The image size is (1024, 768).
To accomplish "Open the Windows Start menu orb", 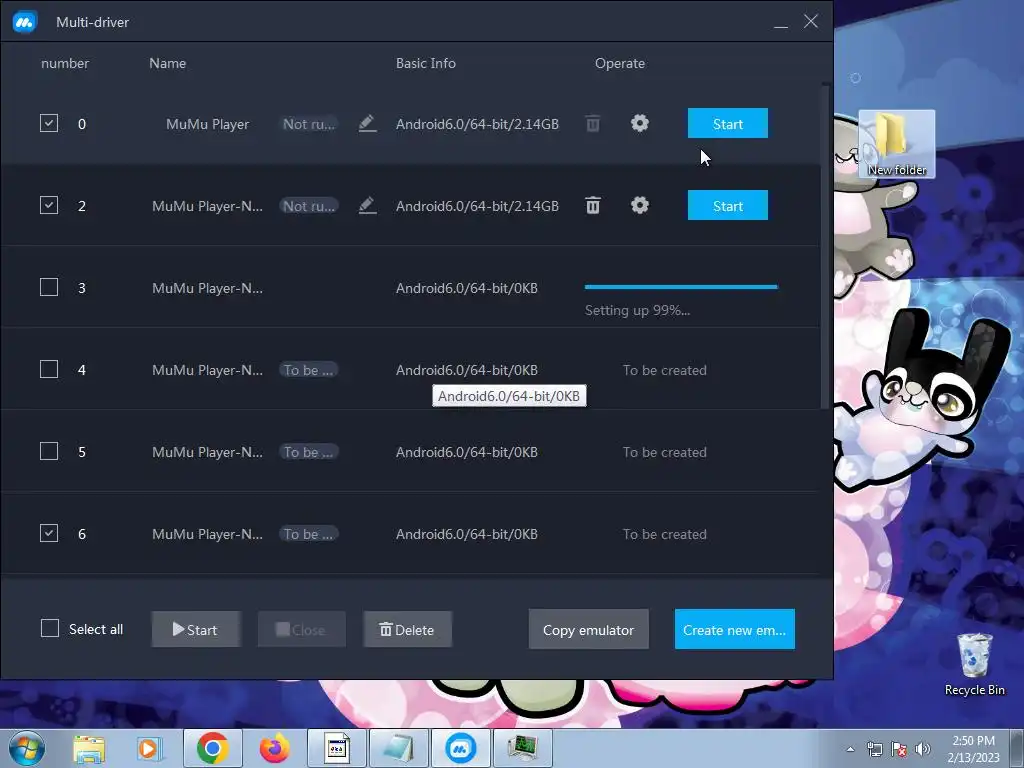I will (x=27, y=748).
